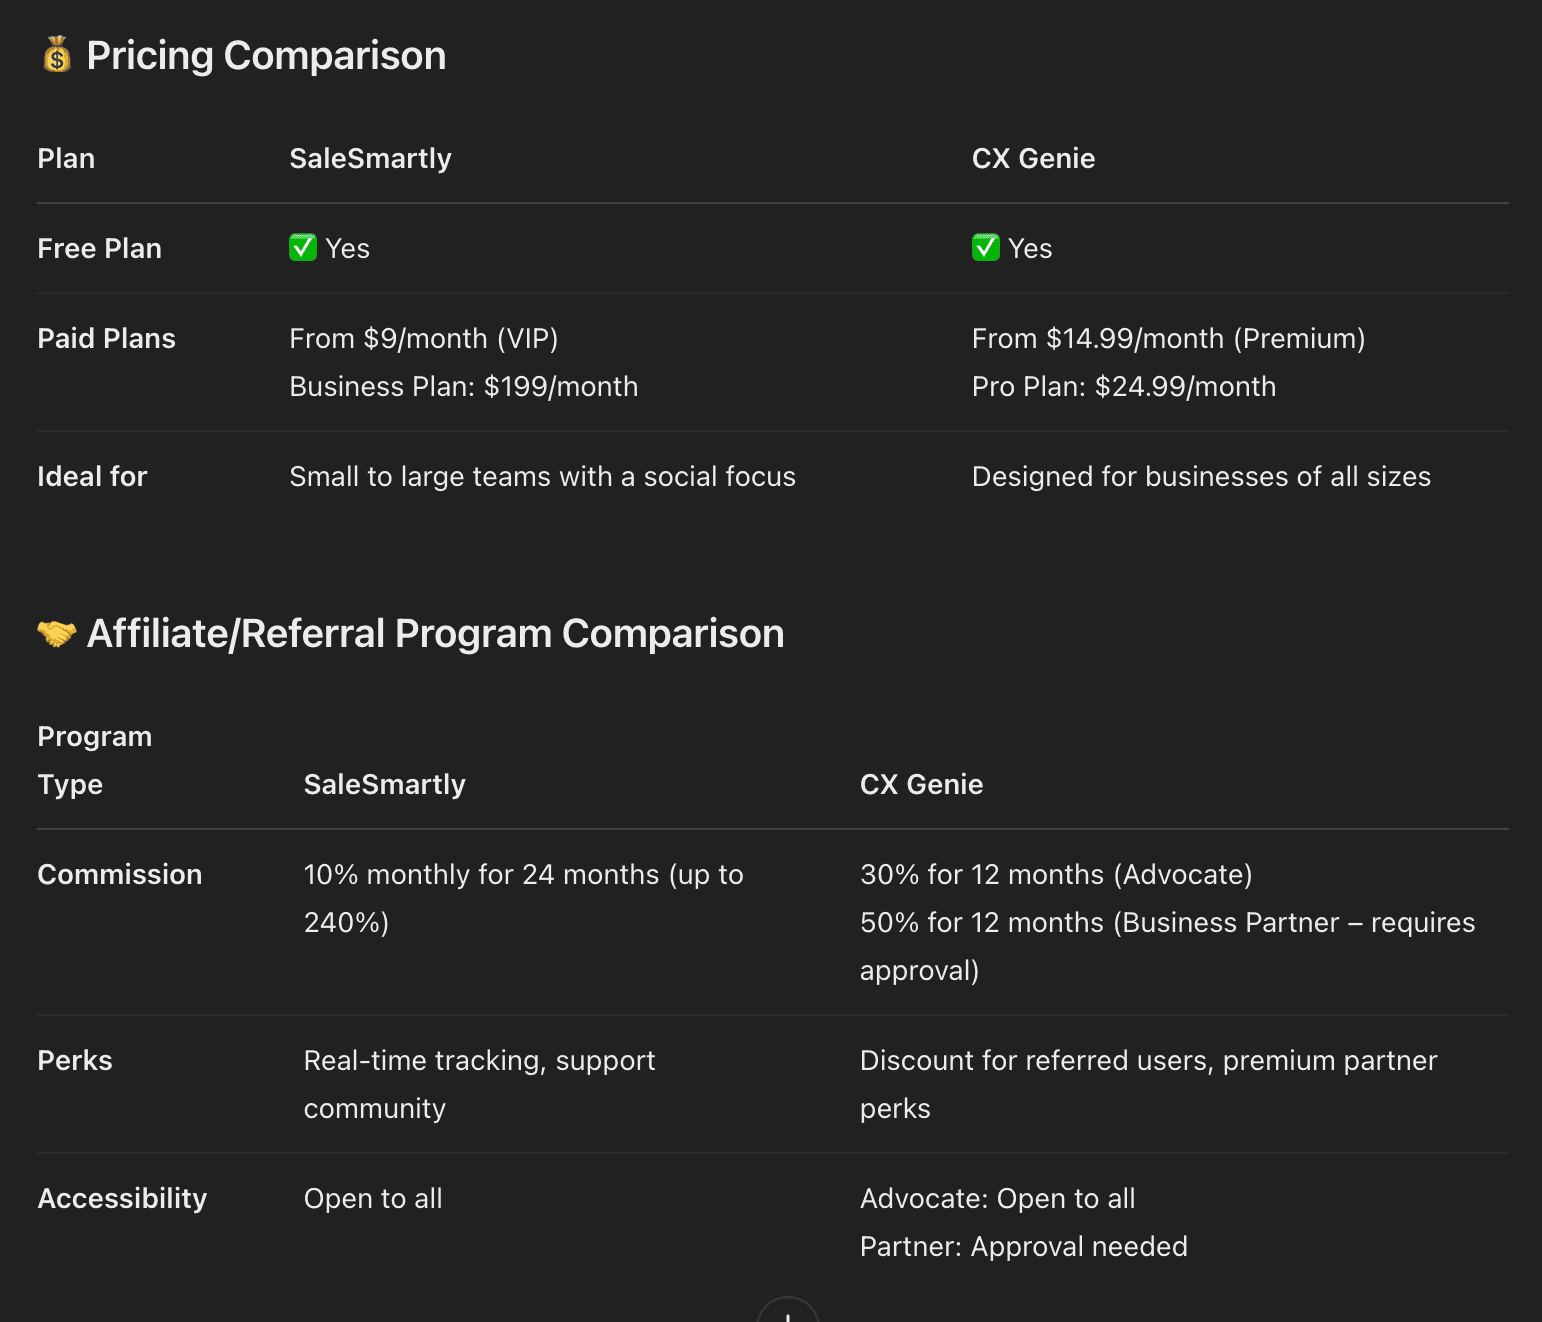Click 'Open to all' in SaleSmartly column
The image size is (1542, 1322).
pyautogui.click(x=373, y=1198)
